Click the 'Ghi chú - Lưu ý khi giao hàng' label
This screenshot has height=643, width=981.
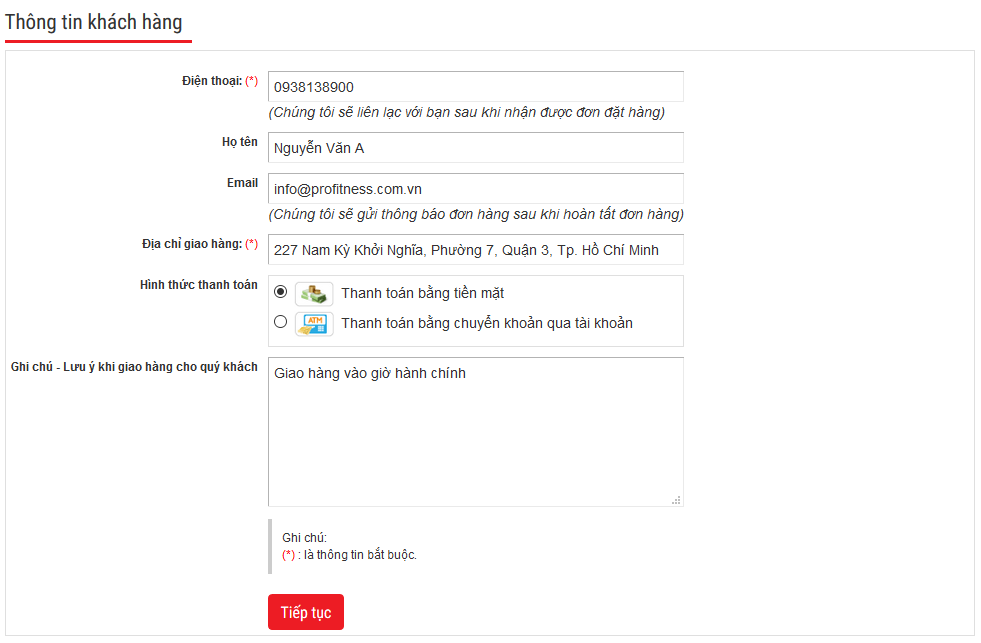pyautogui.click(x=134, y=367)
